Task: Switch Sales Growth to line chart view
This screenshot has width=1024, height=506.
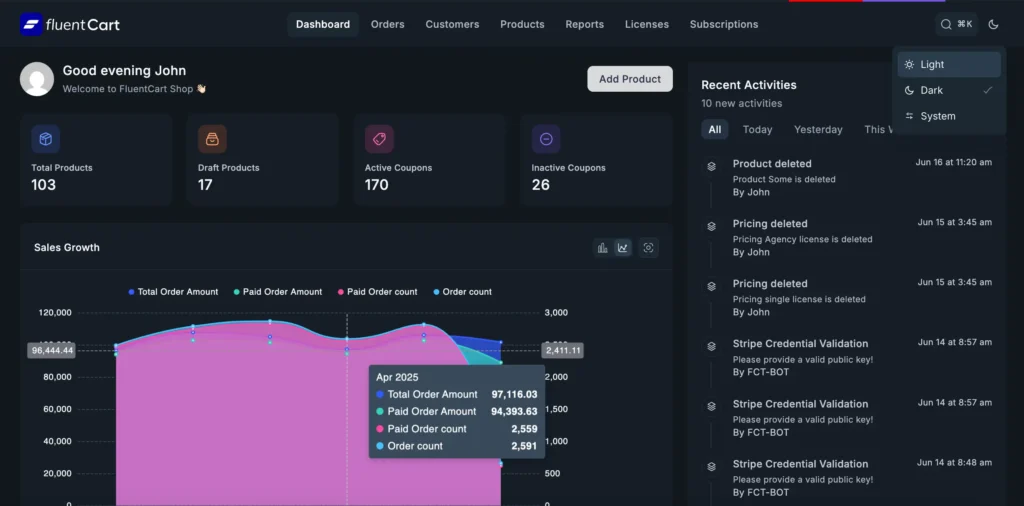Action: tap(623, 247)
